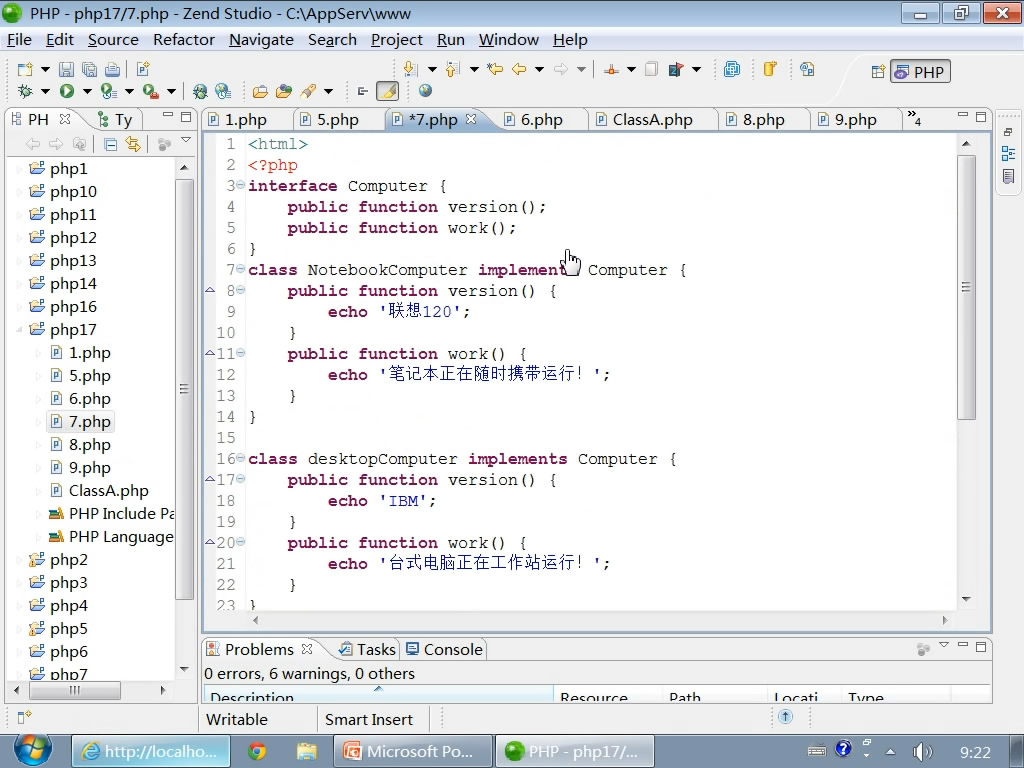Fold the interface Computer block at line 3
This screenshot has height=768, width=1024.
point(240,185)
